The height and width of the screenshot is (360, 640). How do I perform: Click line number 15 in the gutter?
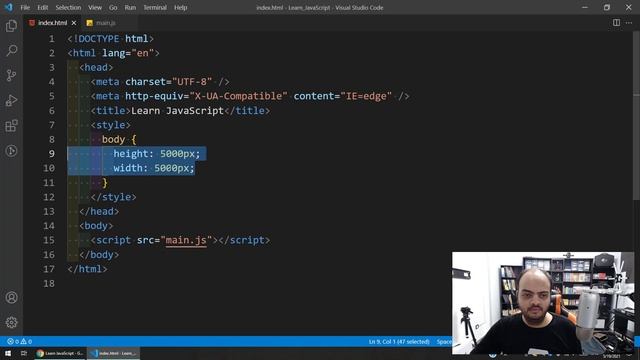[49, 240]
